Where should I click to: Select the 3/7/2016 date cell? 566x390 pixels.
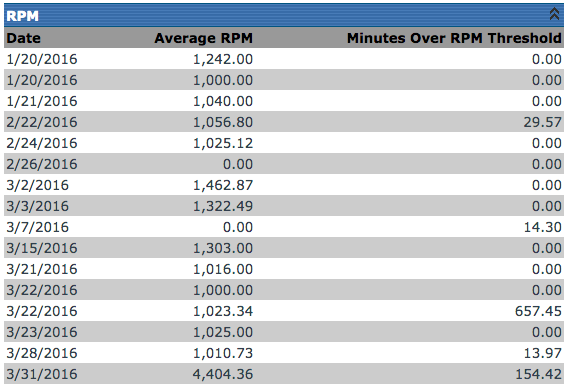click(38, 227)
